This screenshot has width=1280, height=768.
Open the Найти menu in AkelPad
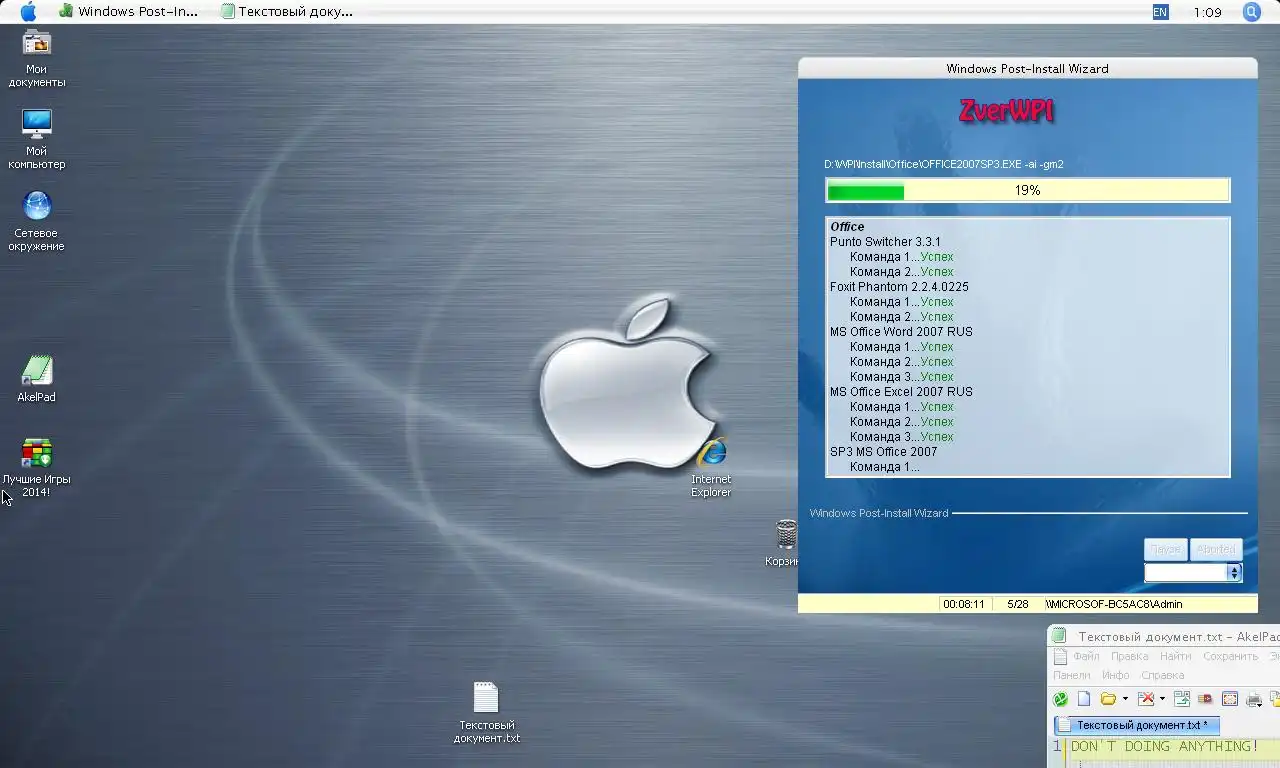1176,656
